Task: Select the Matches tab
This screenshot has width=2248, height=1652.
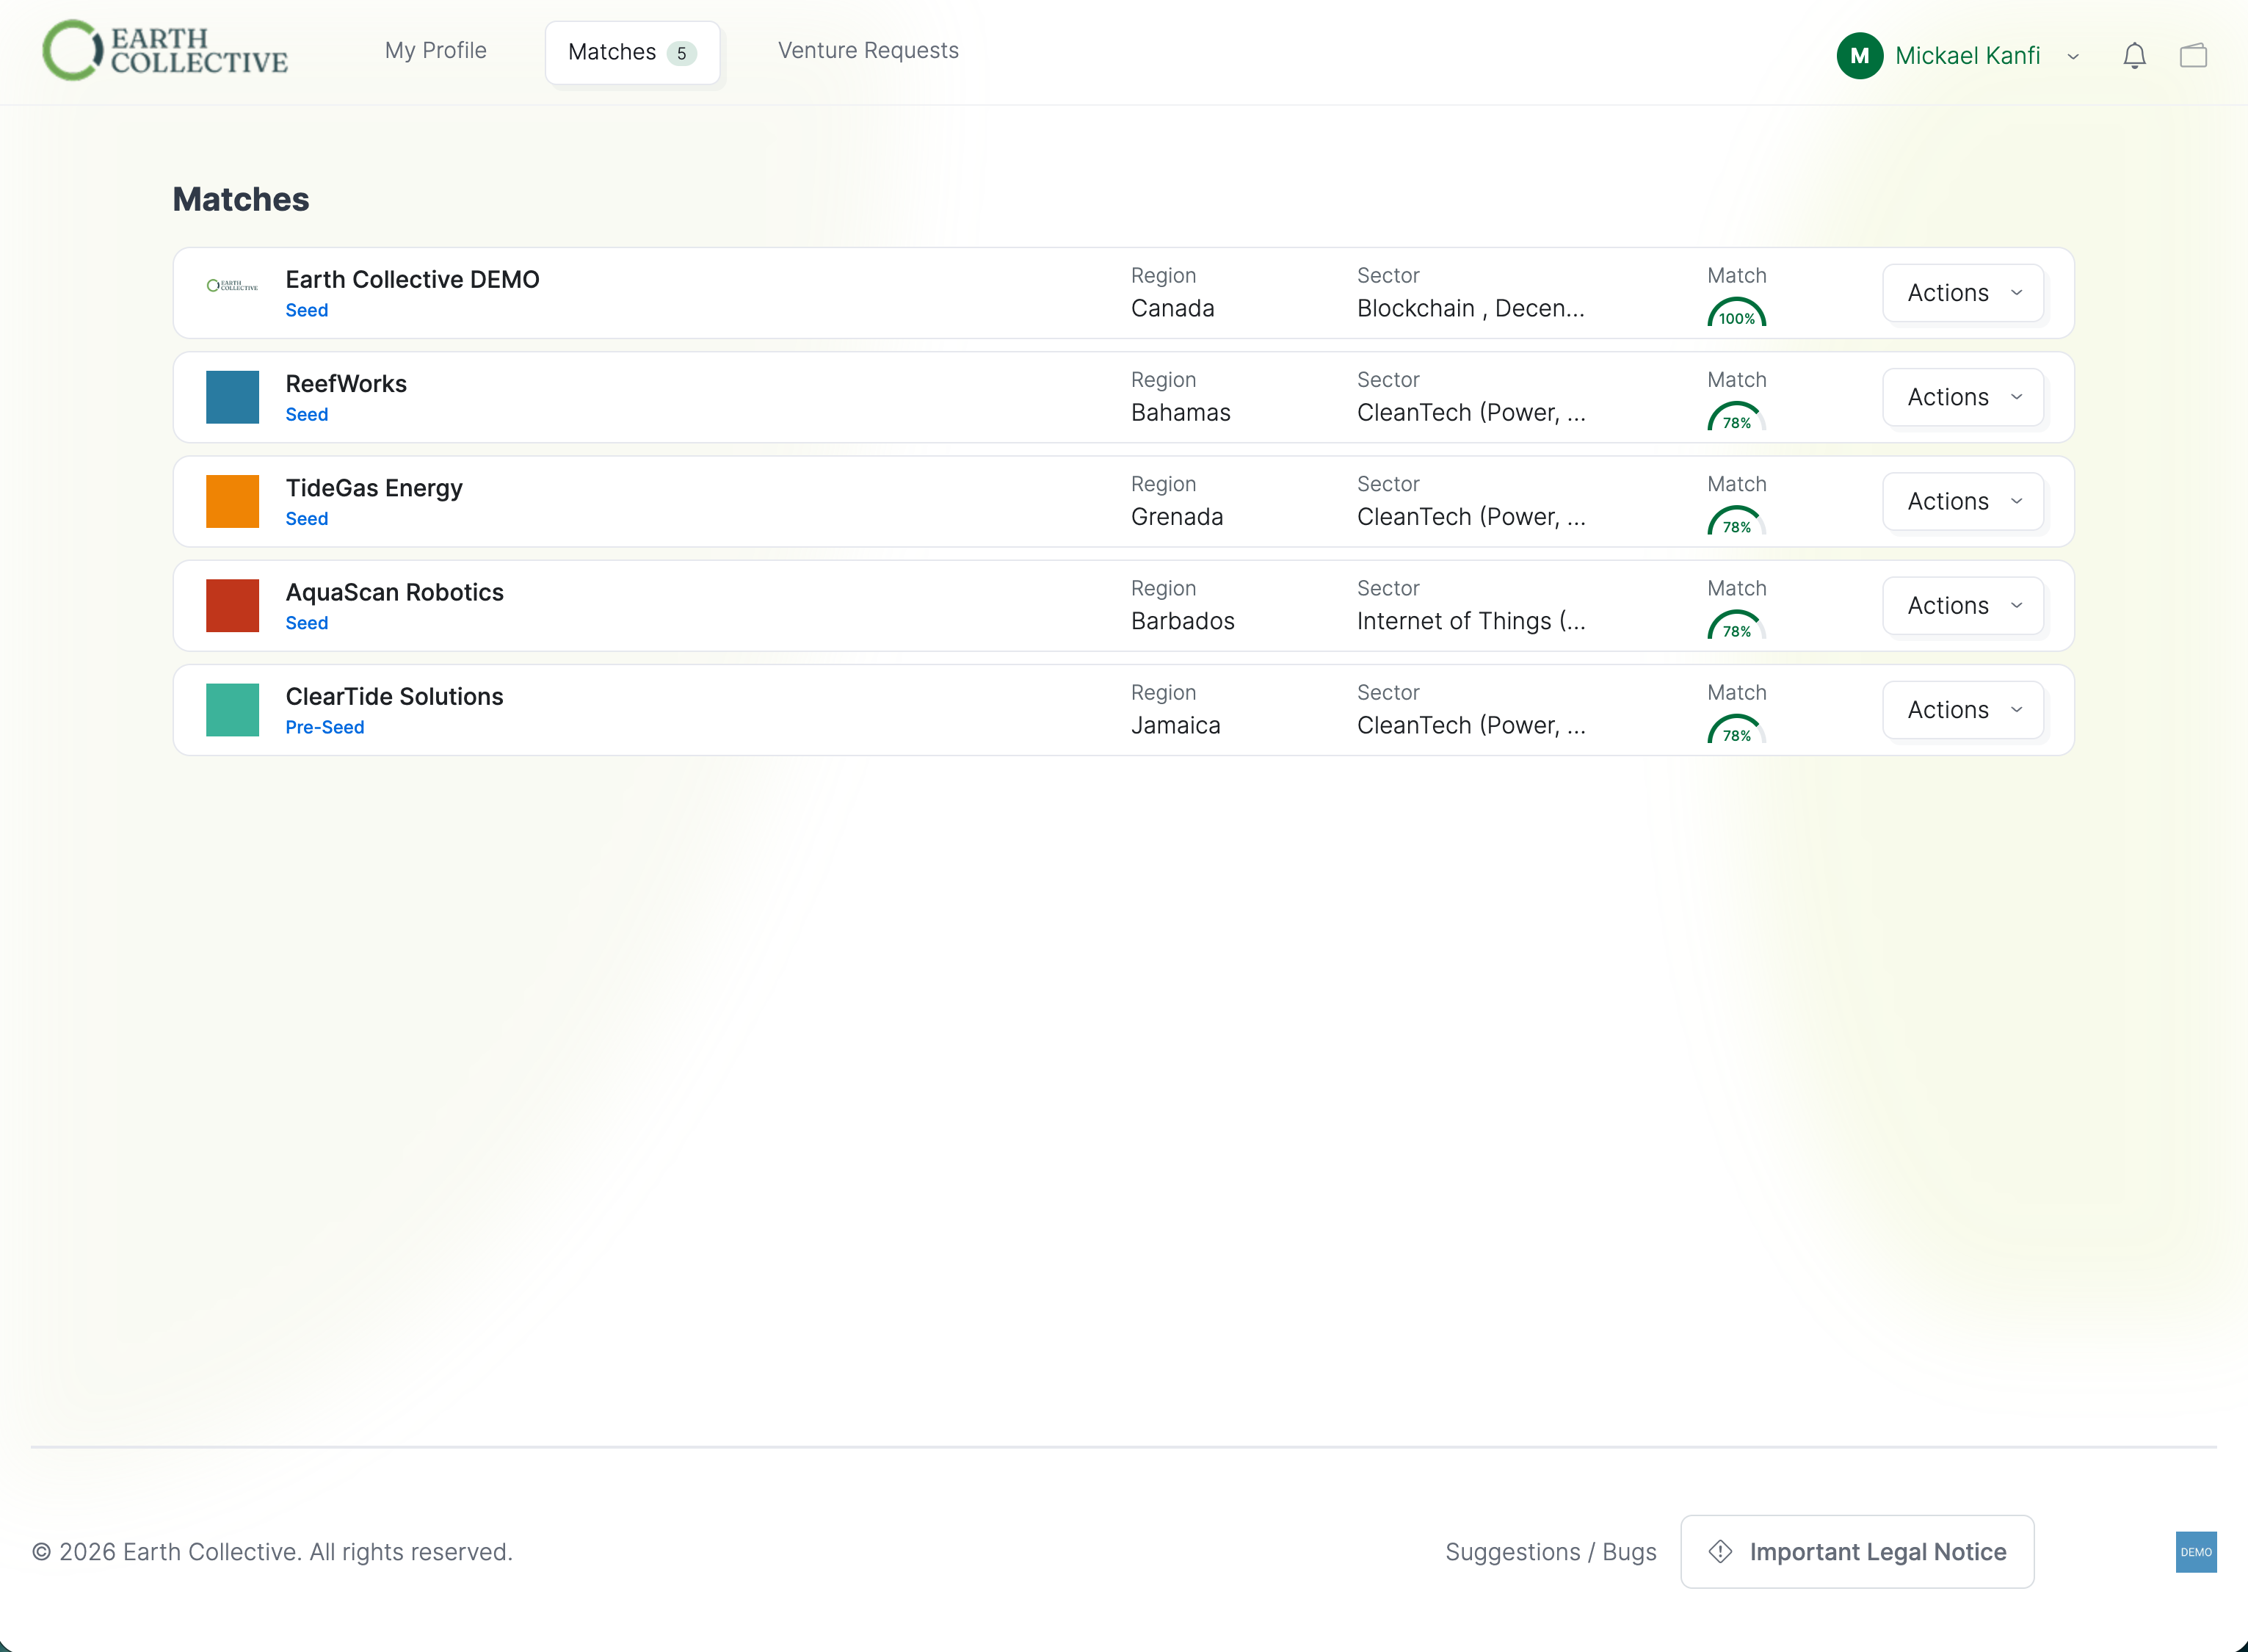Action: tap(633, 52)
